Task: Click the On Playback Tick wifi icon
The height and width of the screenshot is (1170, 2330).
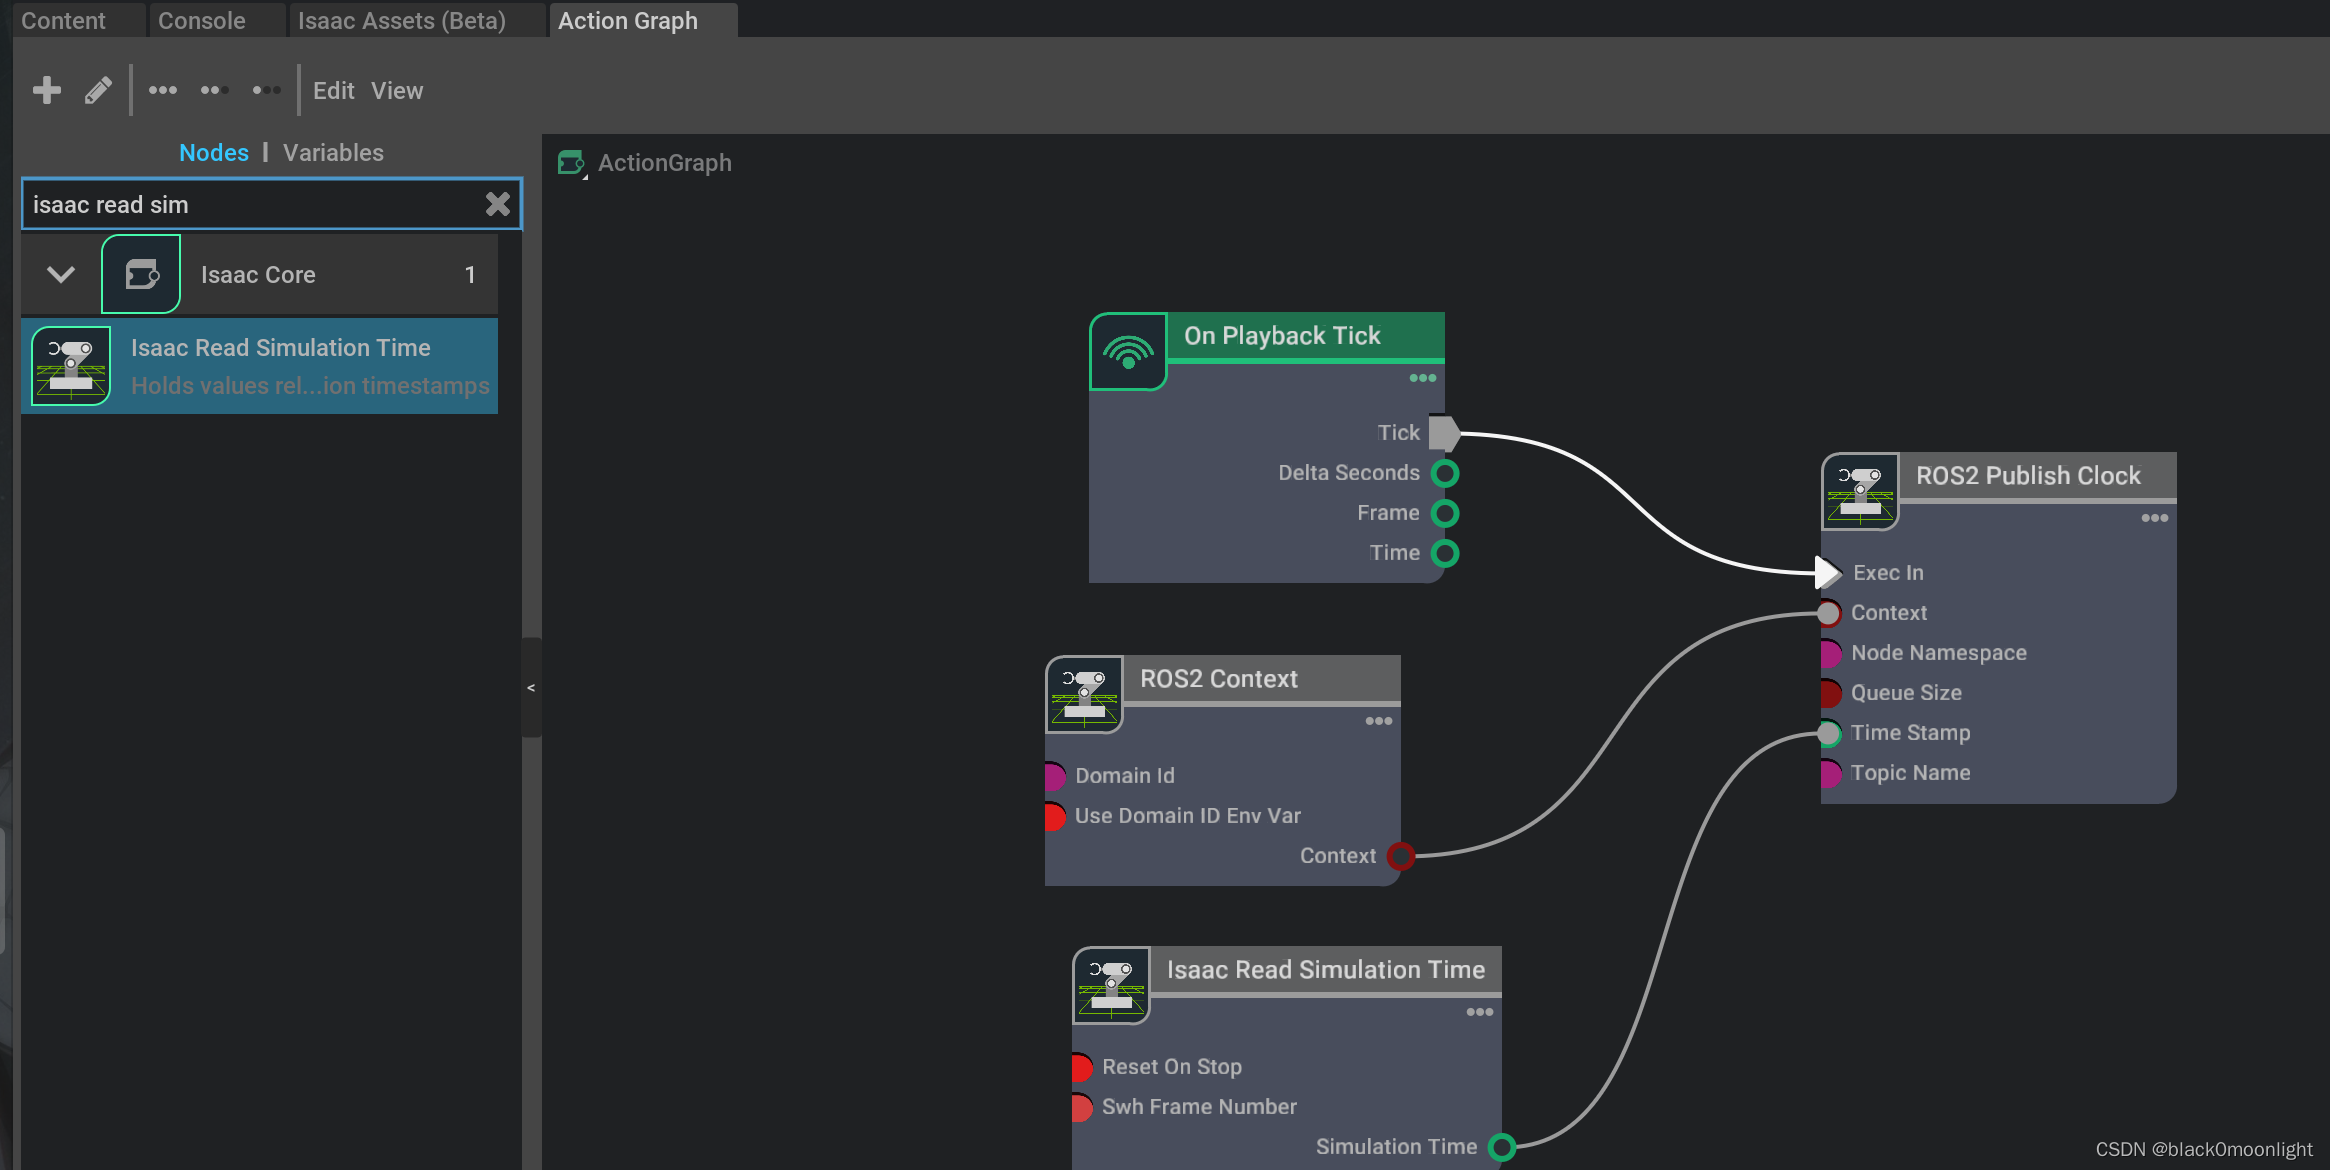Action: pos(1128,351)
